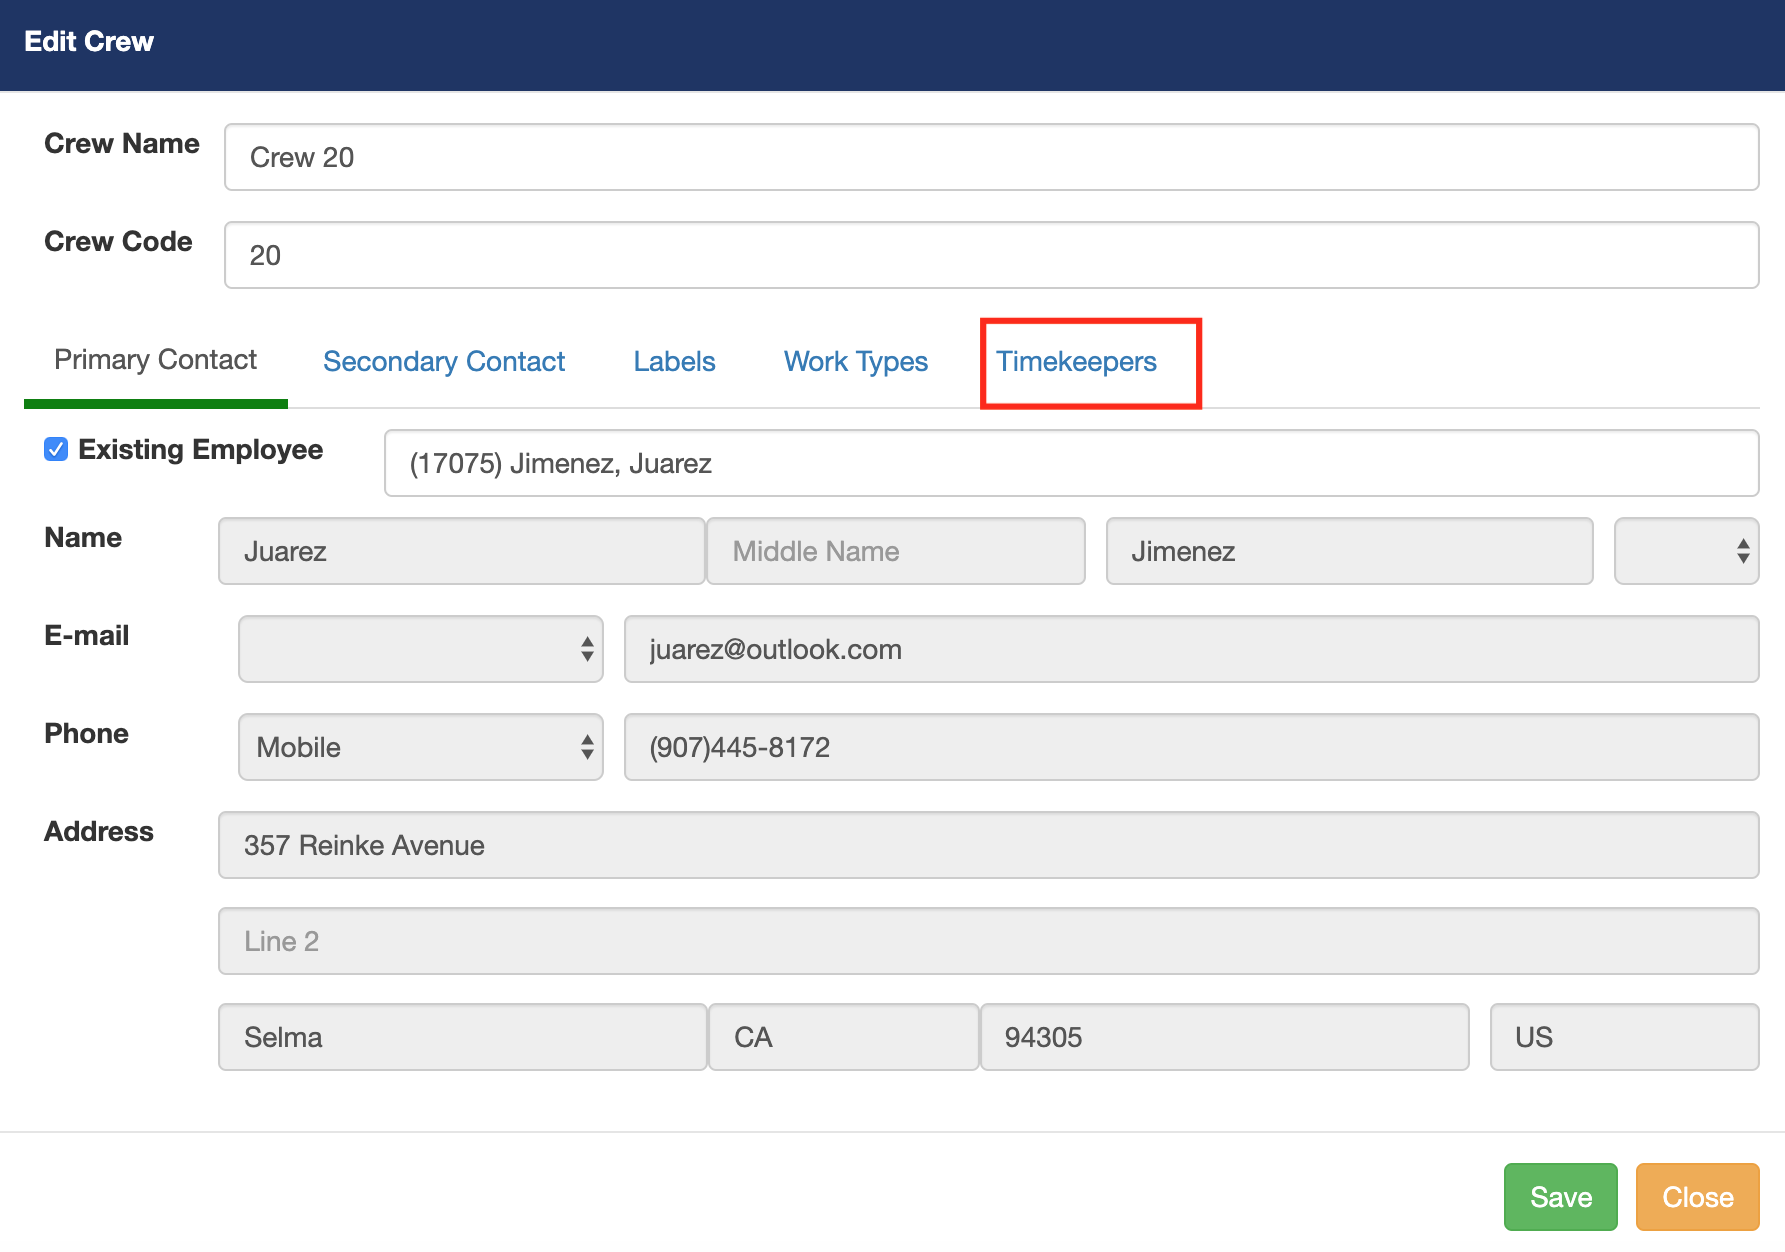1785x1252 pixels.
Task: Open the name suffix dropdown
Action: point(1686,551)
